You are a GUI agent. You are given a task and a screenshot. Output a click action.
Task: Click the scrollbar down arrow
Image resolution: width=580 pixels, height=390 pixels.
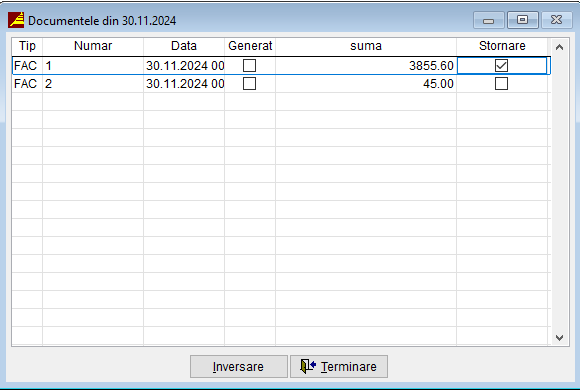pos(559,337)
